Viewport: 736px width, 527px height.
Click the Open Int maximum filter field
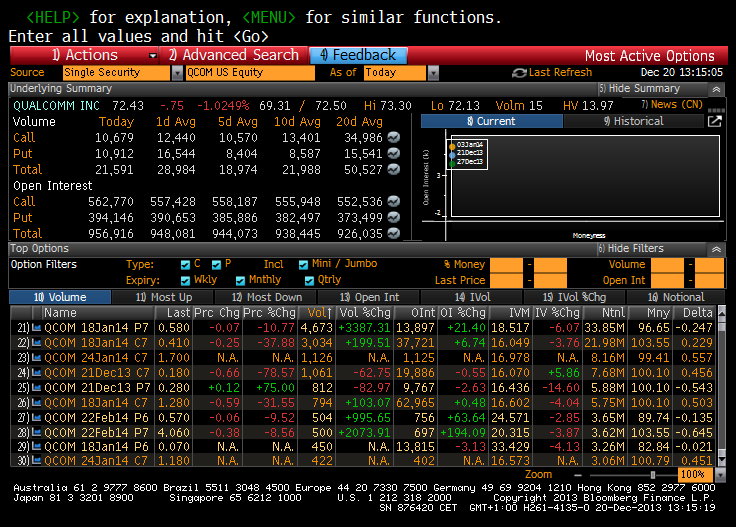709,281
